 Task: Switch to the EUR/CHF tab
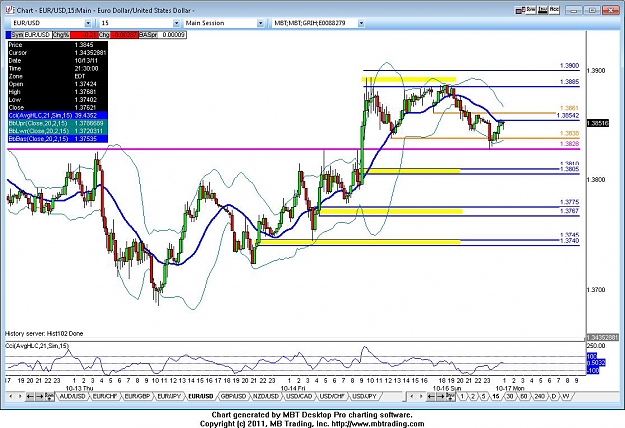[x=105, y=397]
